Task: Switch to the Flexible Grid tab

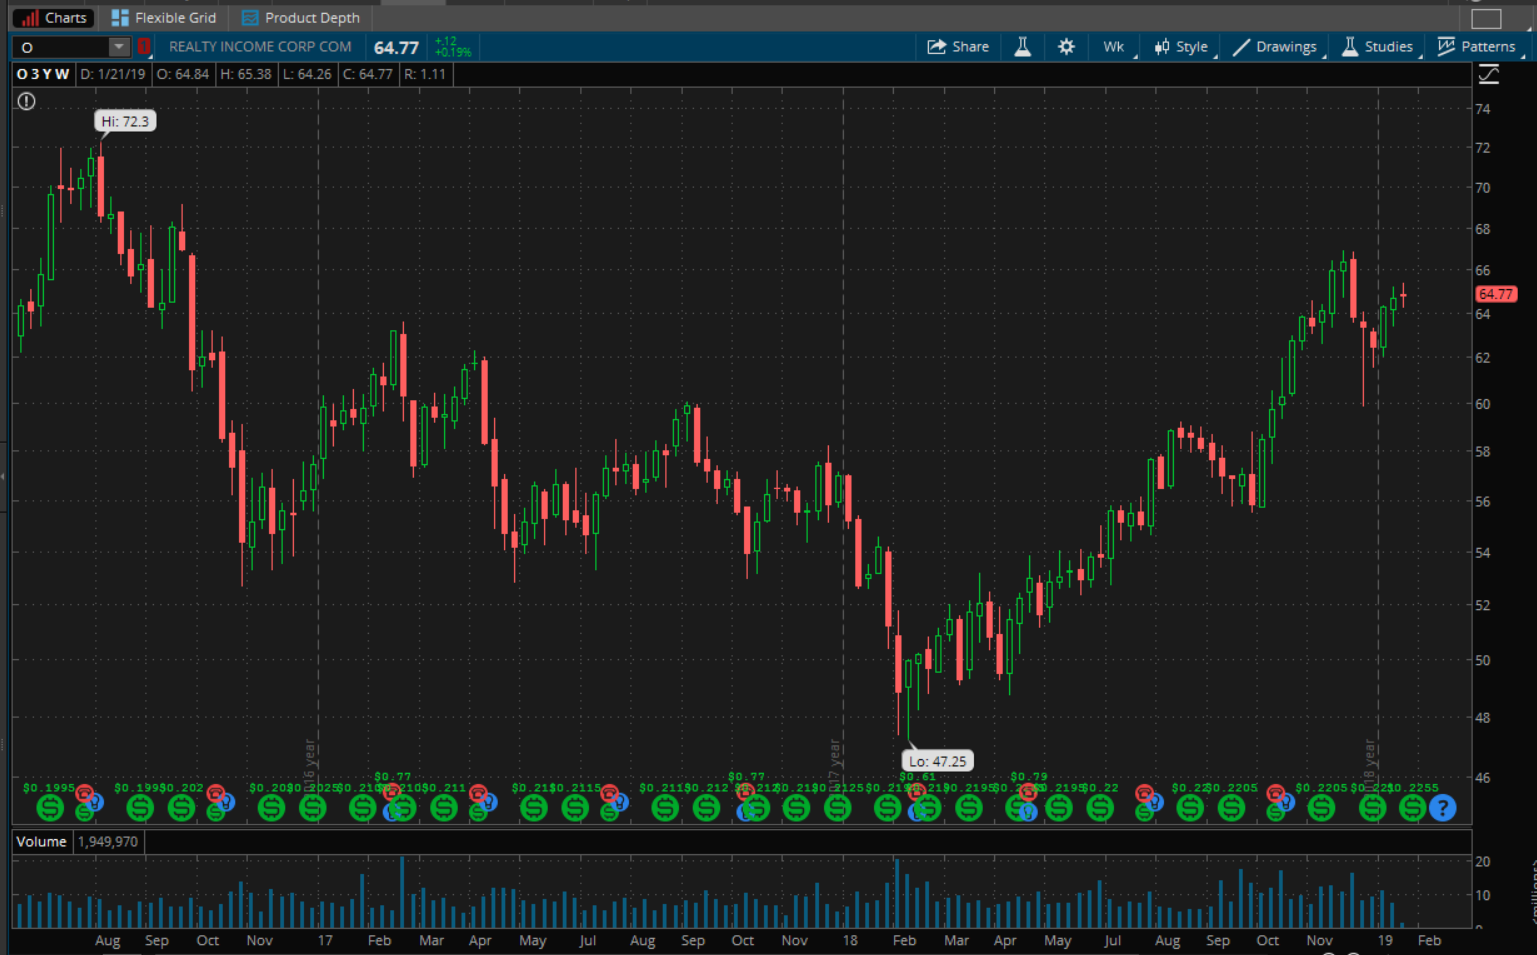Action: point(163,17)
